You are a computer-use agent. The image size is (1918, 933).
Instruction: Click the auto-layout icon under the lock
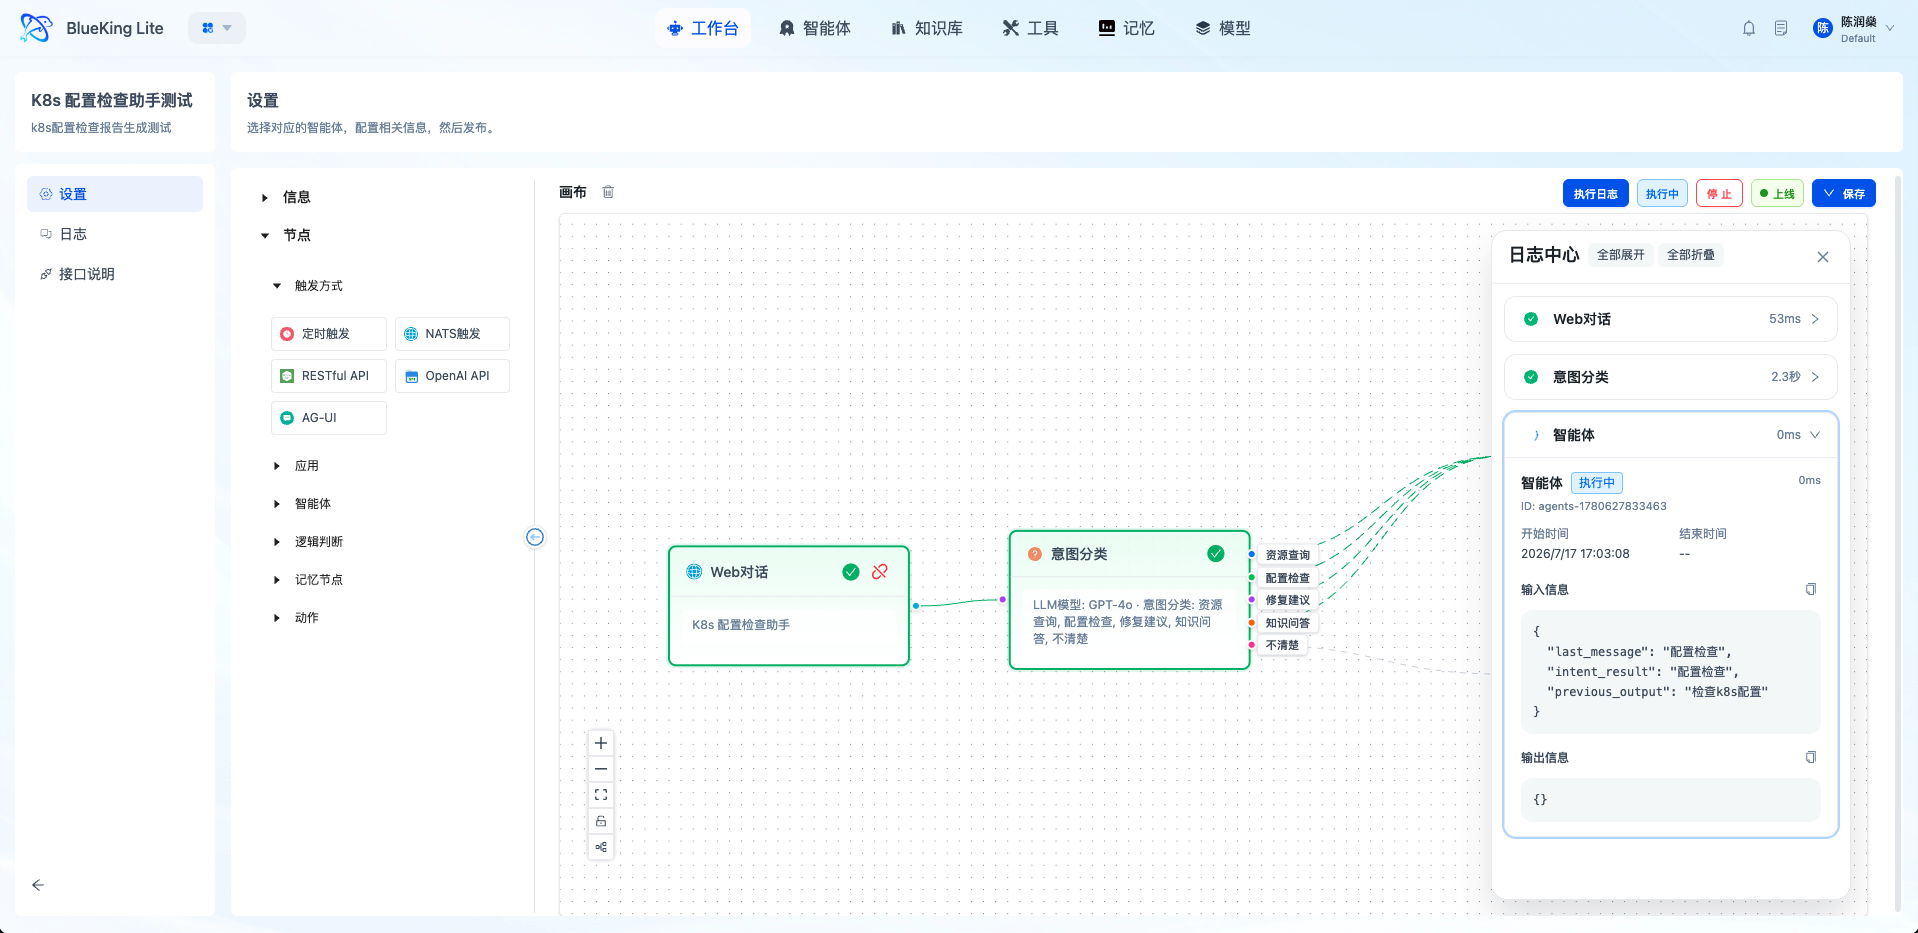[x=601, y=847]
